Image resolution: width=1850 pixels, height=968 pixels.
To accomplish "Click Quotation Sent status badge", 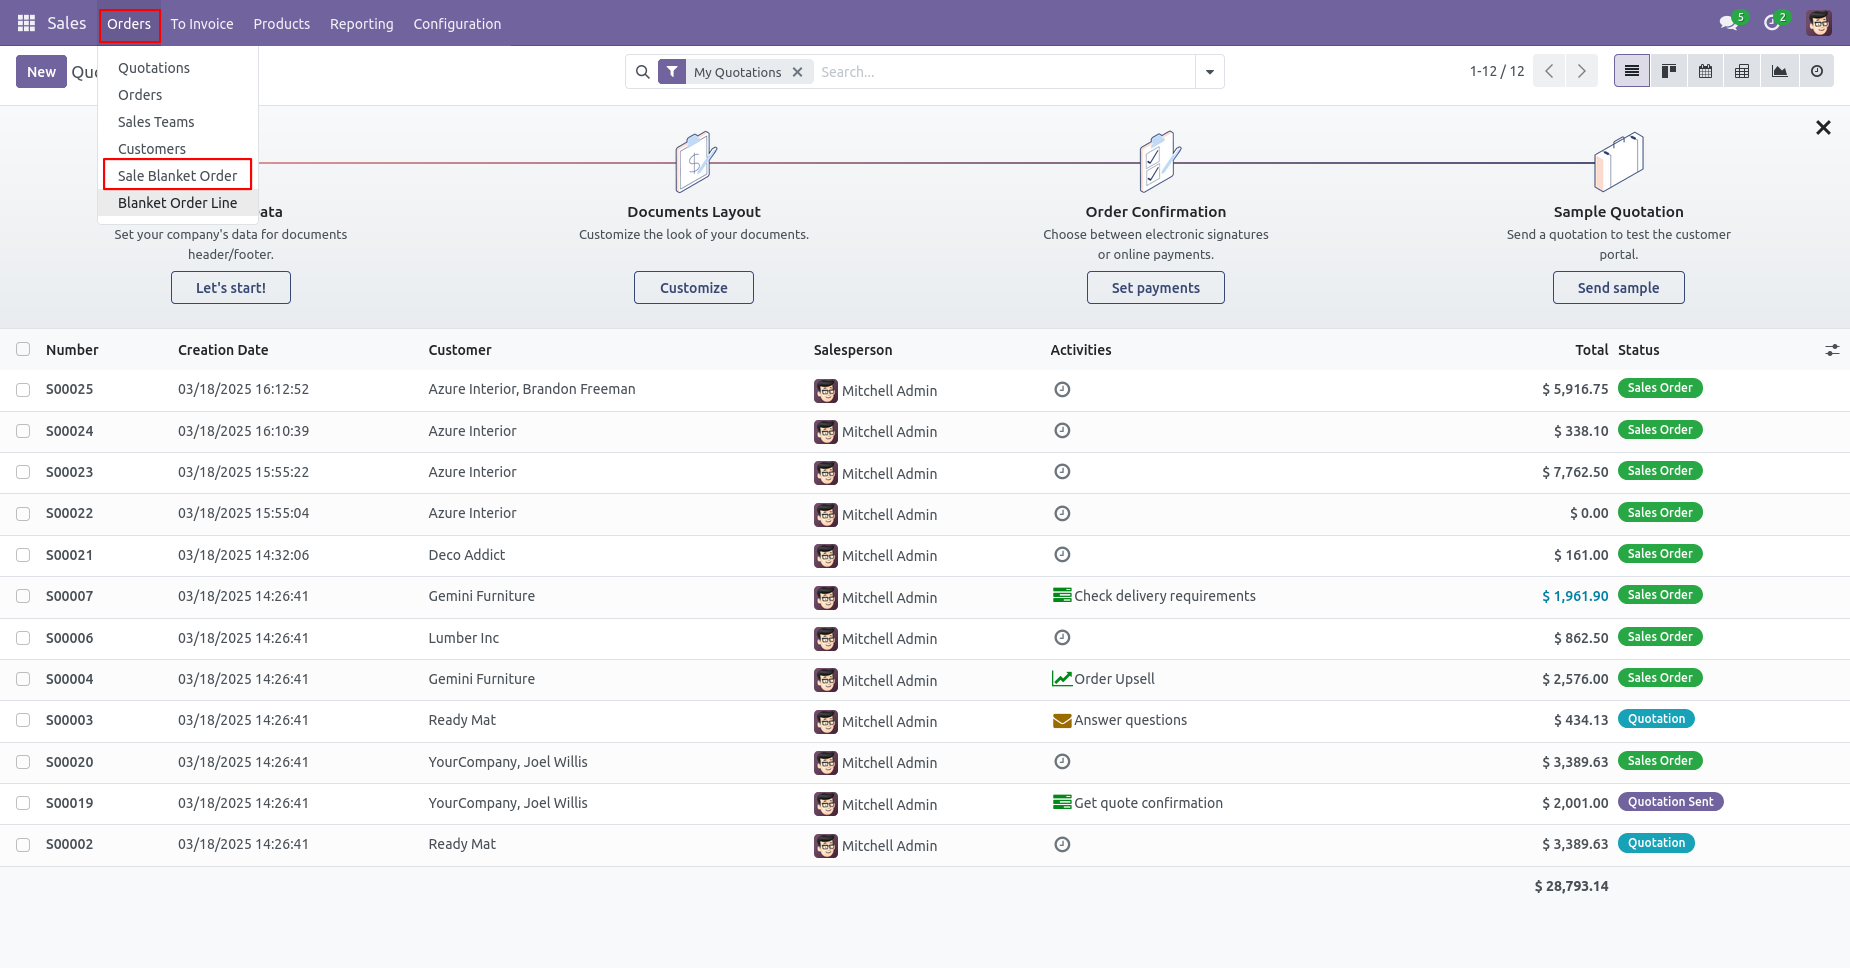I will 1670,802.
